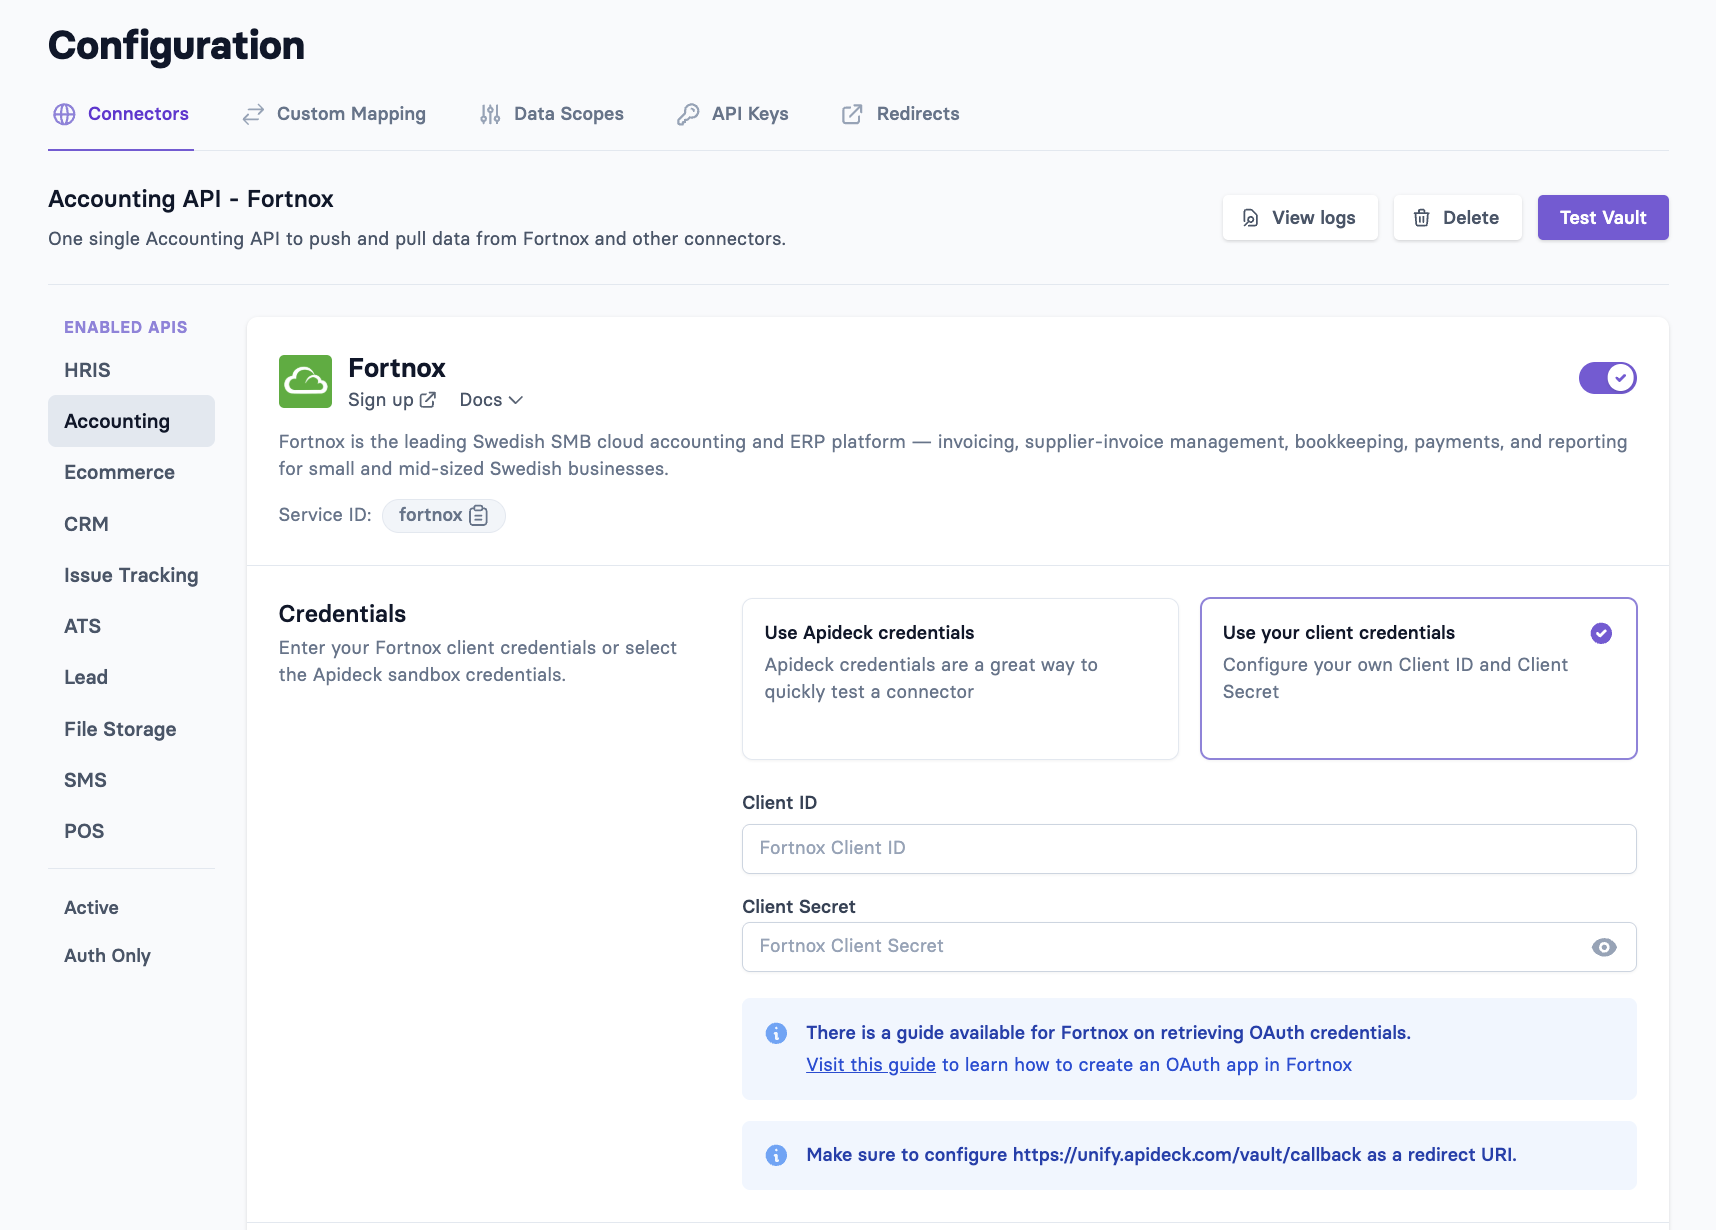Switch to Custom Mapping tab
This screenshot has height=1230, width=1716.
tap(334, 114)
